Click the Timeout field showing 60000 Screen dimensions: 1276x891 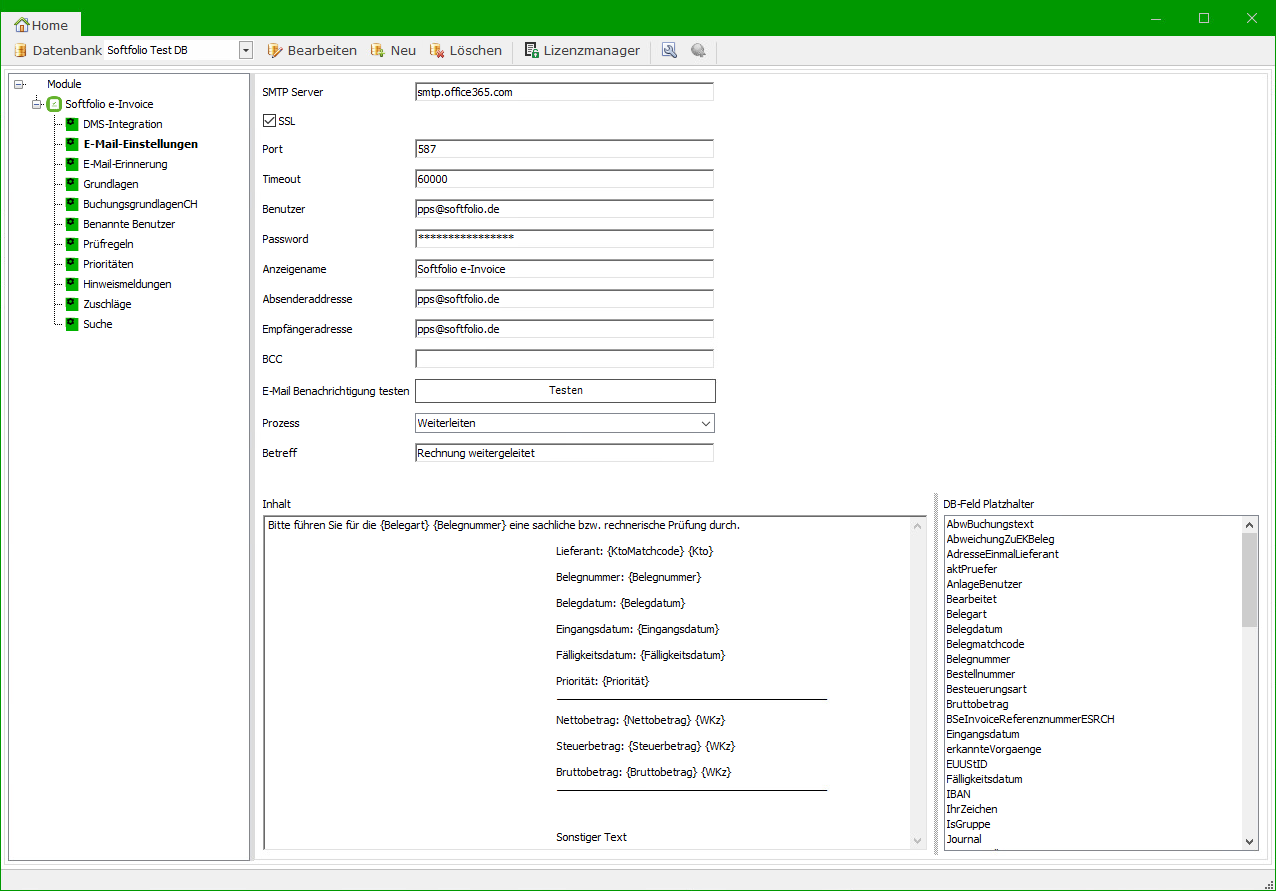[564, 179]
